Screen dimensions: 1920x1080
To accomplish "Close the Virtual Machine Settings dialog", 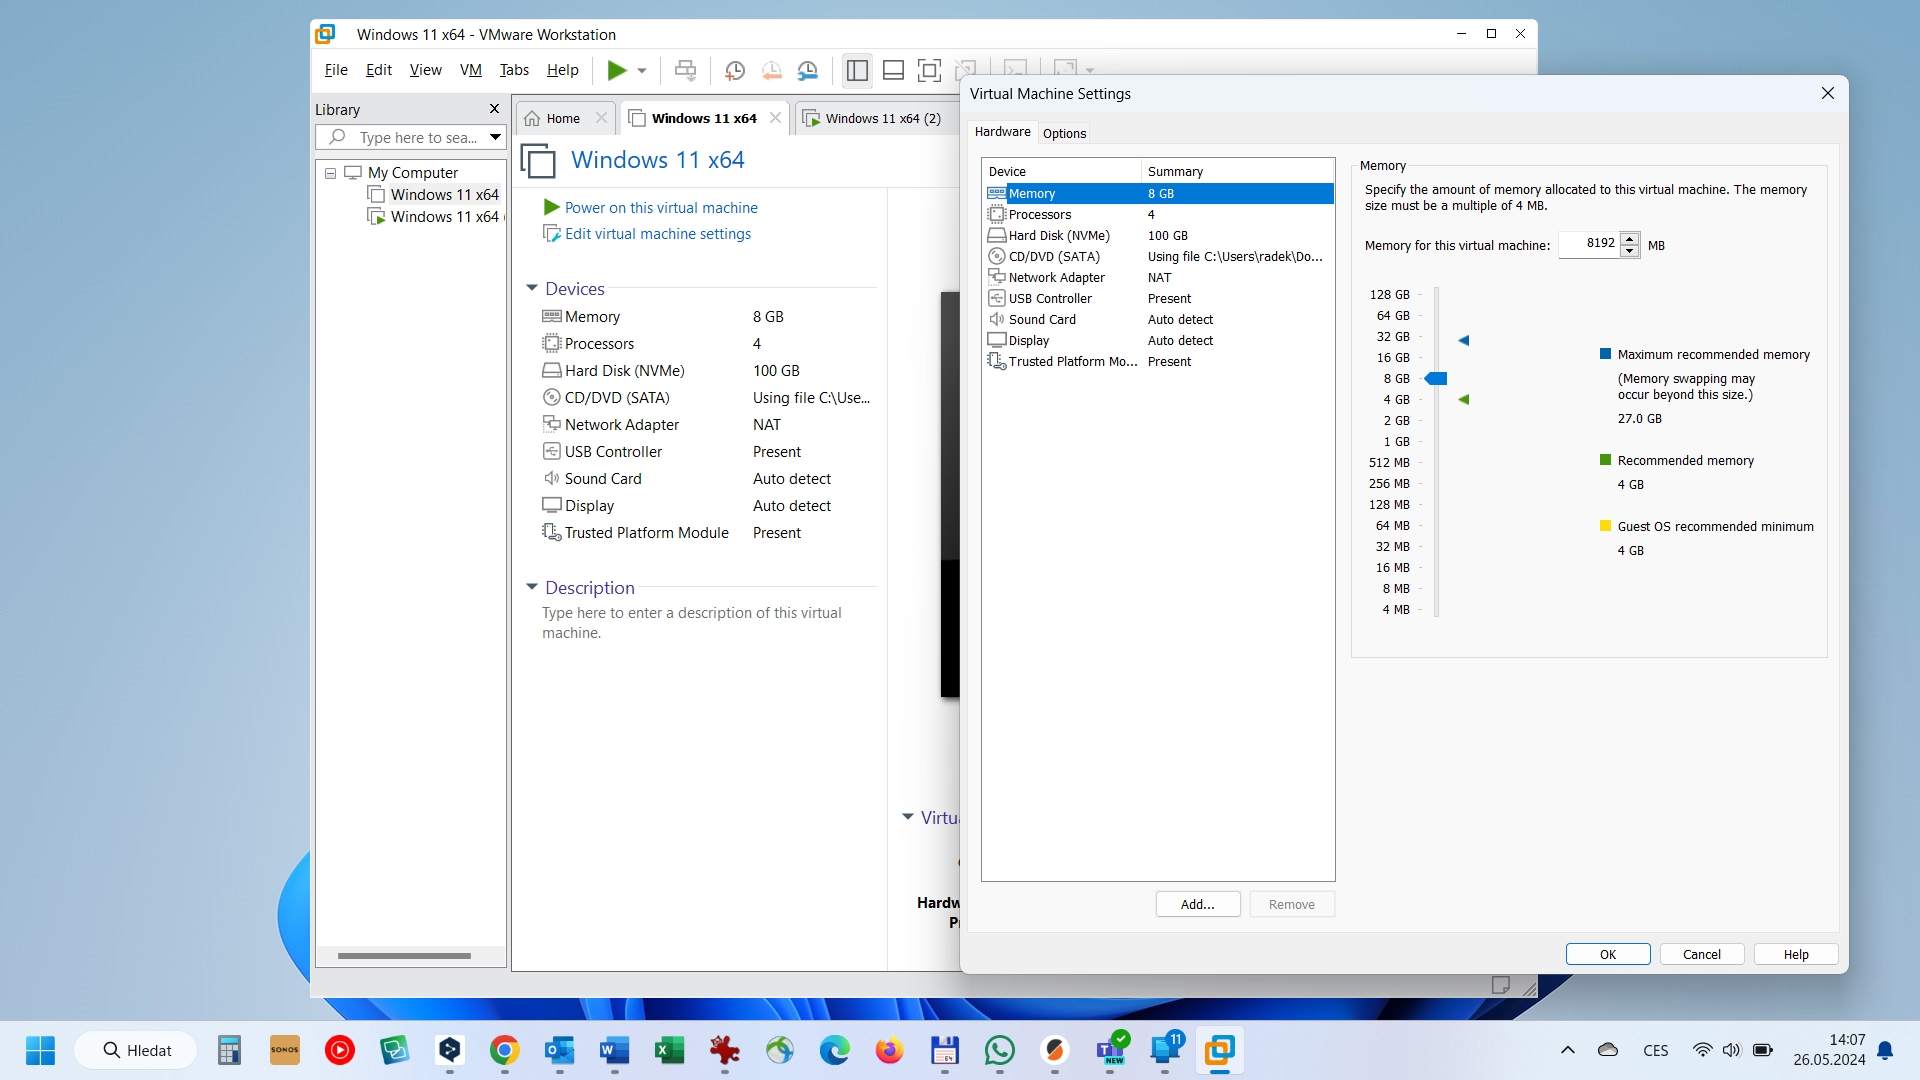I will pos(1828,93).
